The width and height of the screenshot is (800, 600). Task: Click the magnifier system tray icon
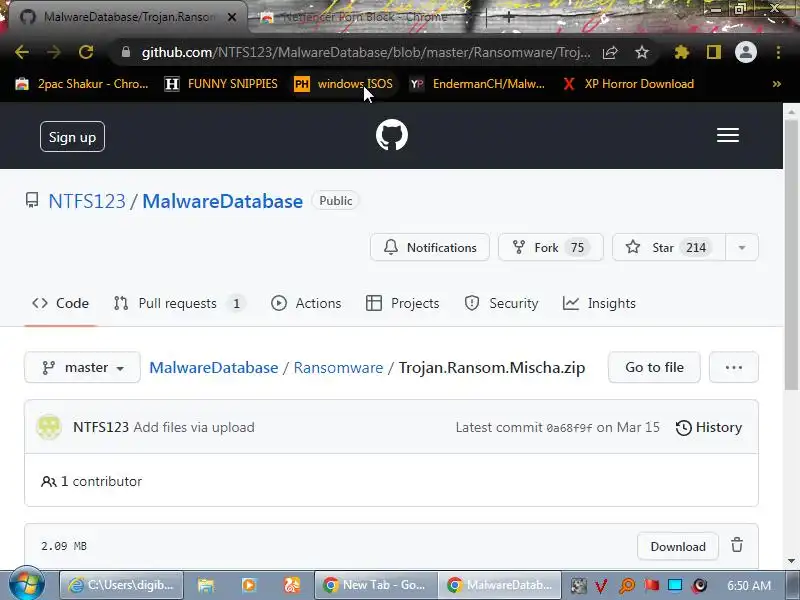[x=627, y=585]
